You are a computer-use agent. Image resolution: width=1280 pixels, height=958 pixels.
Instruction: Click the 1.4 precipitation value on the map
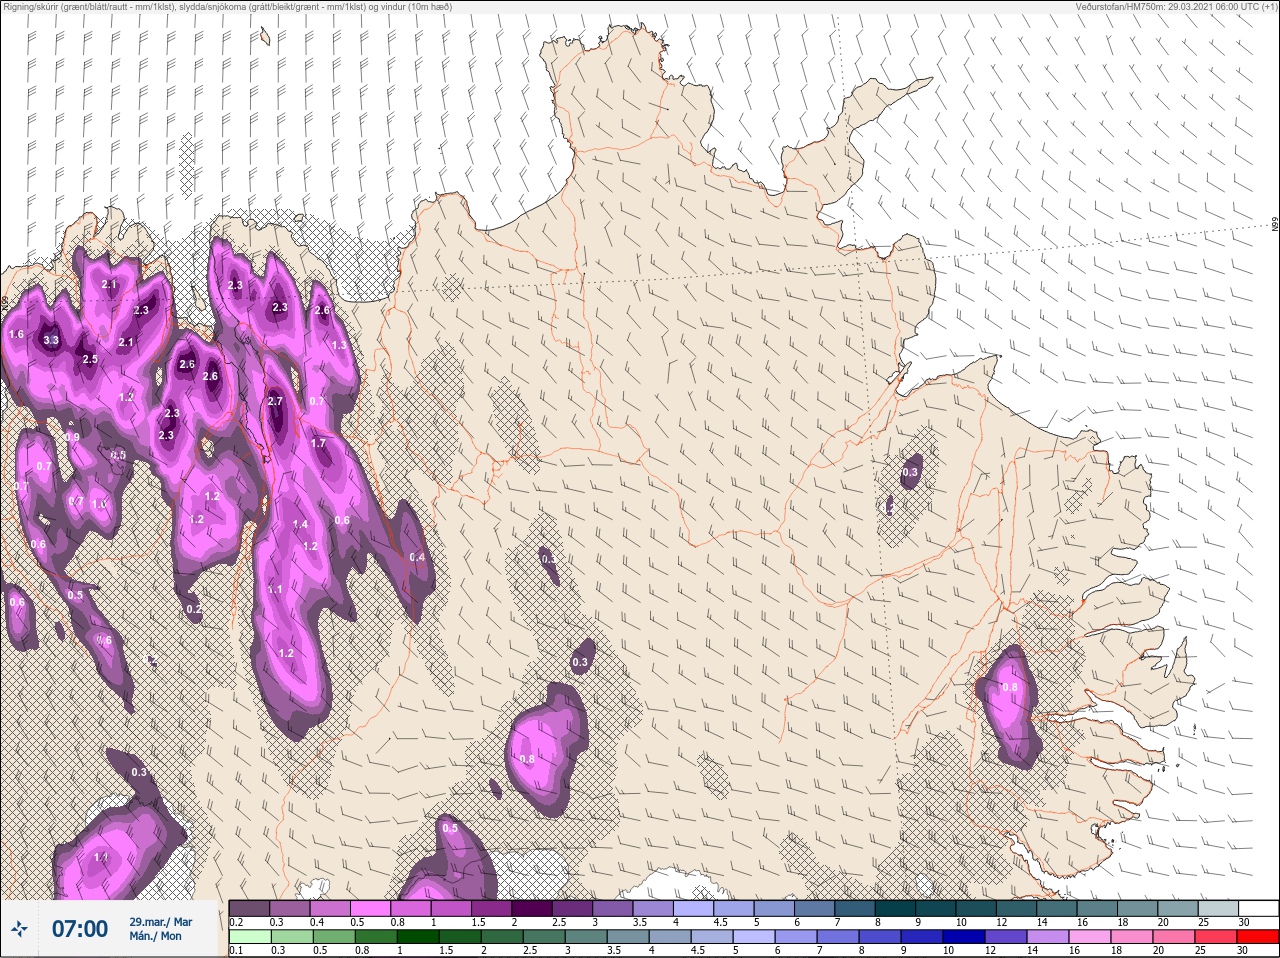(300, 525)
